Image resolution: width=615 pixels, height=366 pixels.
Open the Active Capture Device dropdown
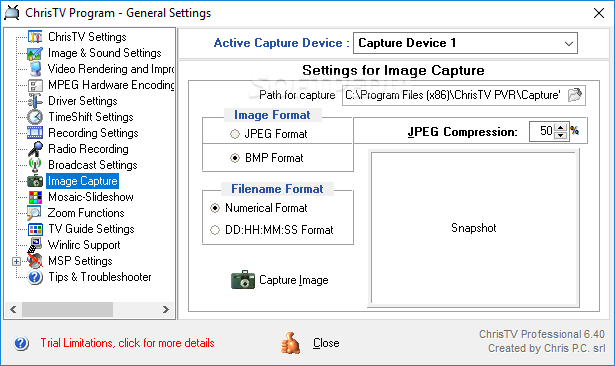point(465,43)
